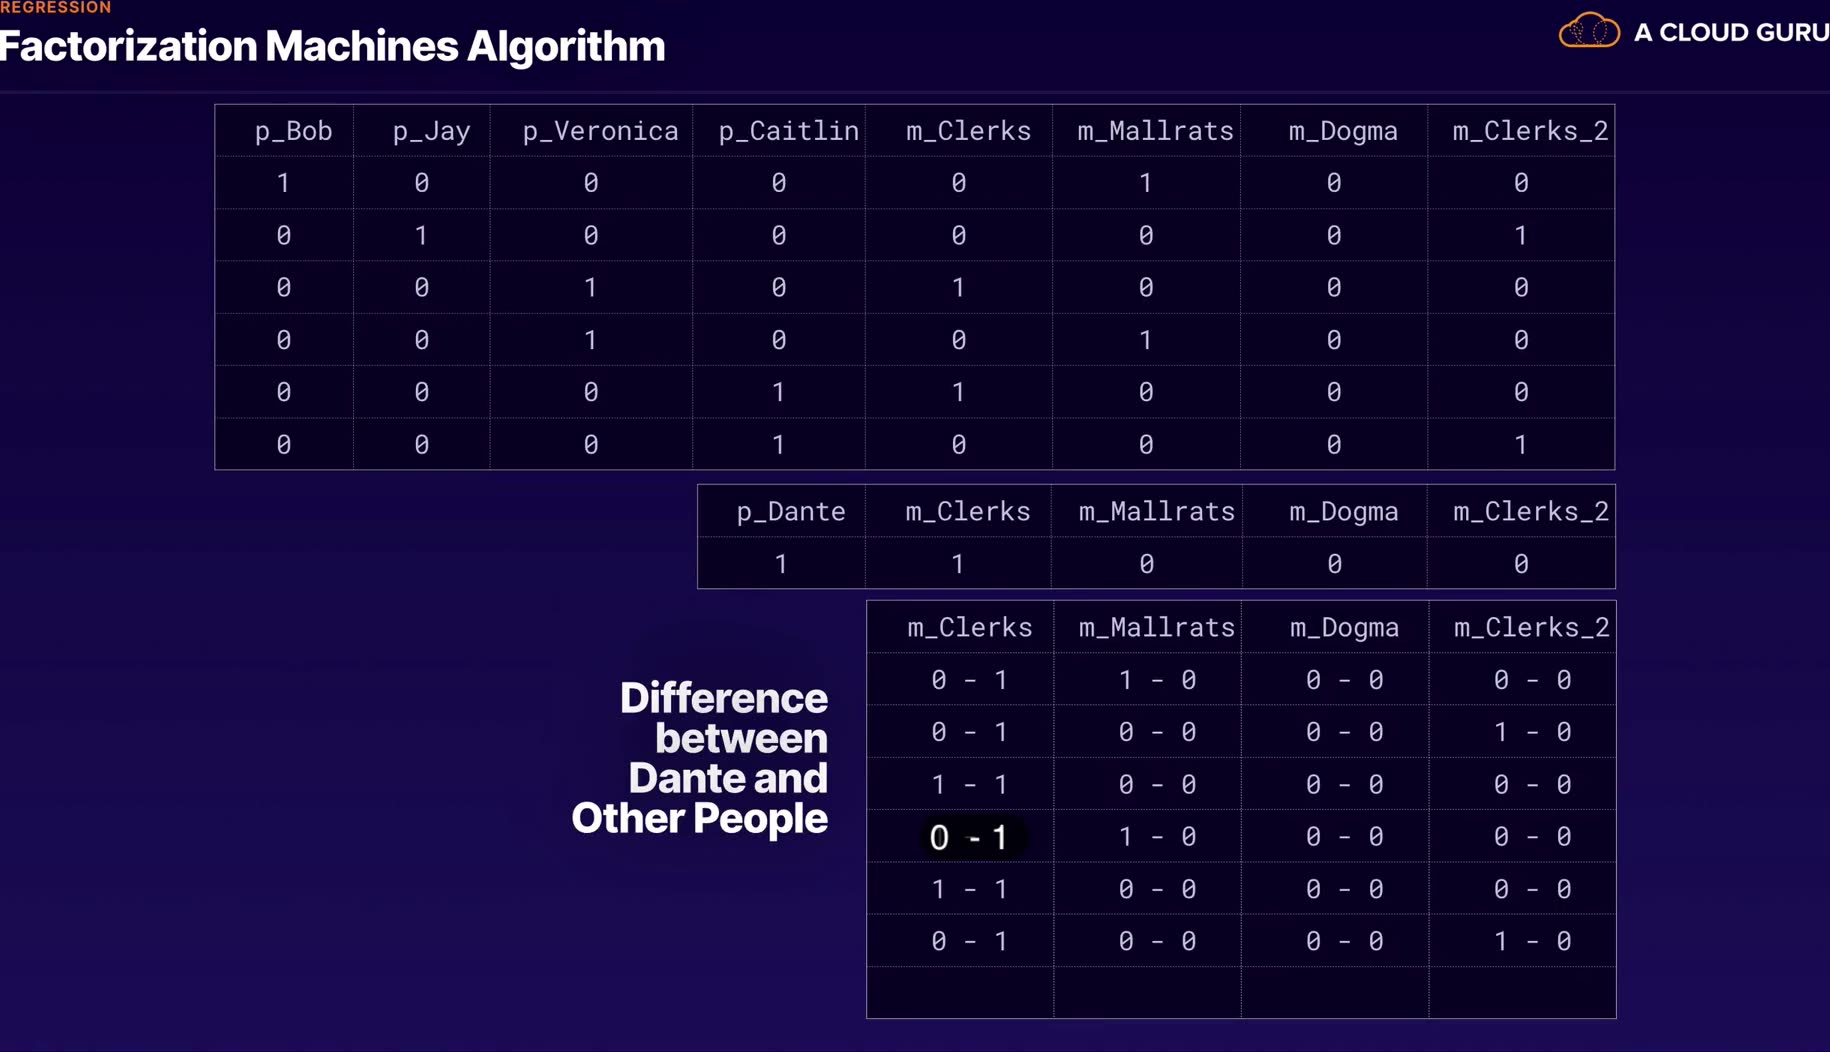Select the p_Bob column header
Image resolution: width=1830 pixels, height=1052 pixels.
293,131
